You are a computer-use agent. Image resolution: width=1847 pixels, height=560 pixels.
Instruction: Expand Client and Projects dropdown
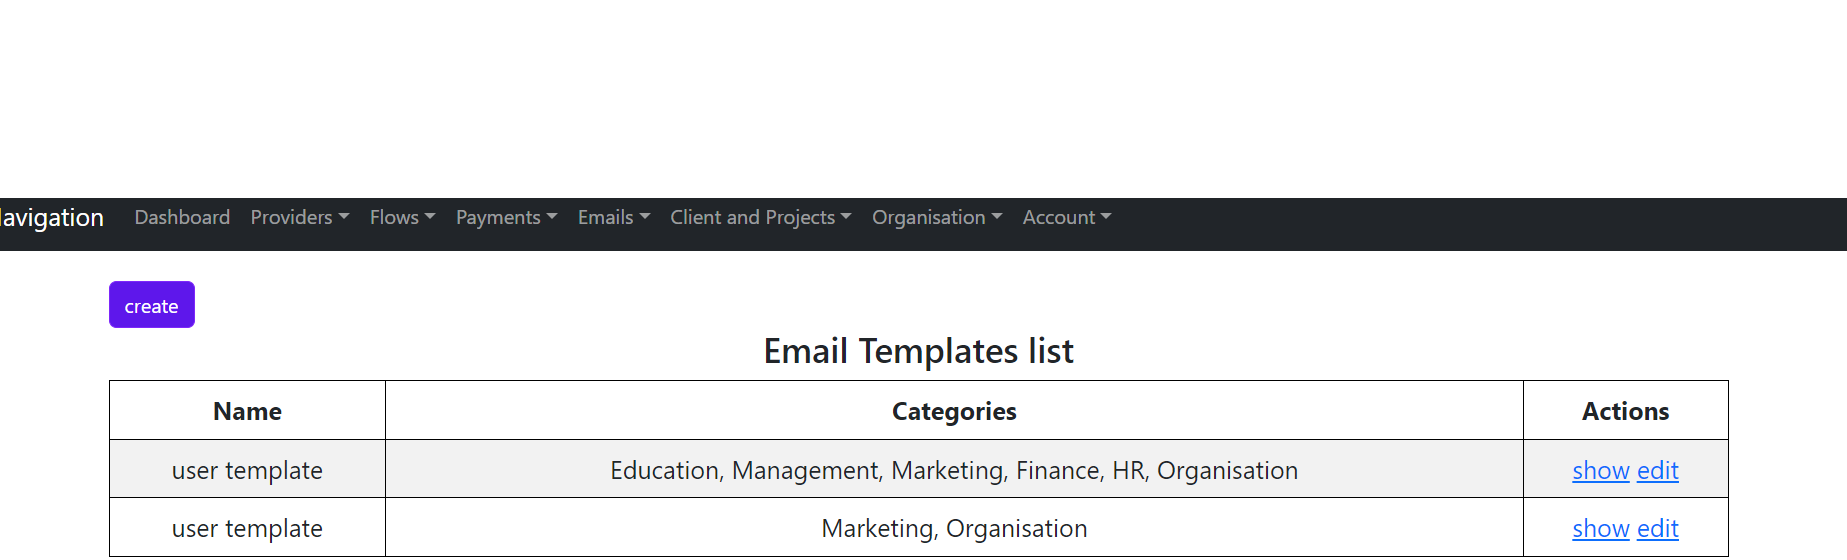pos(761,217)
